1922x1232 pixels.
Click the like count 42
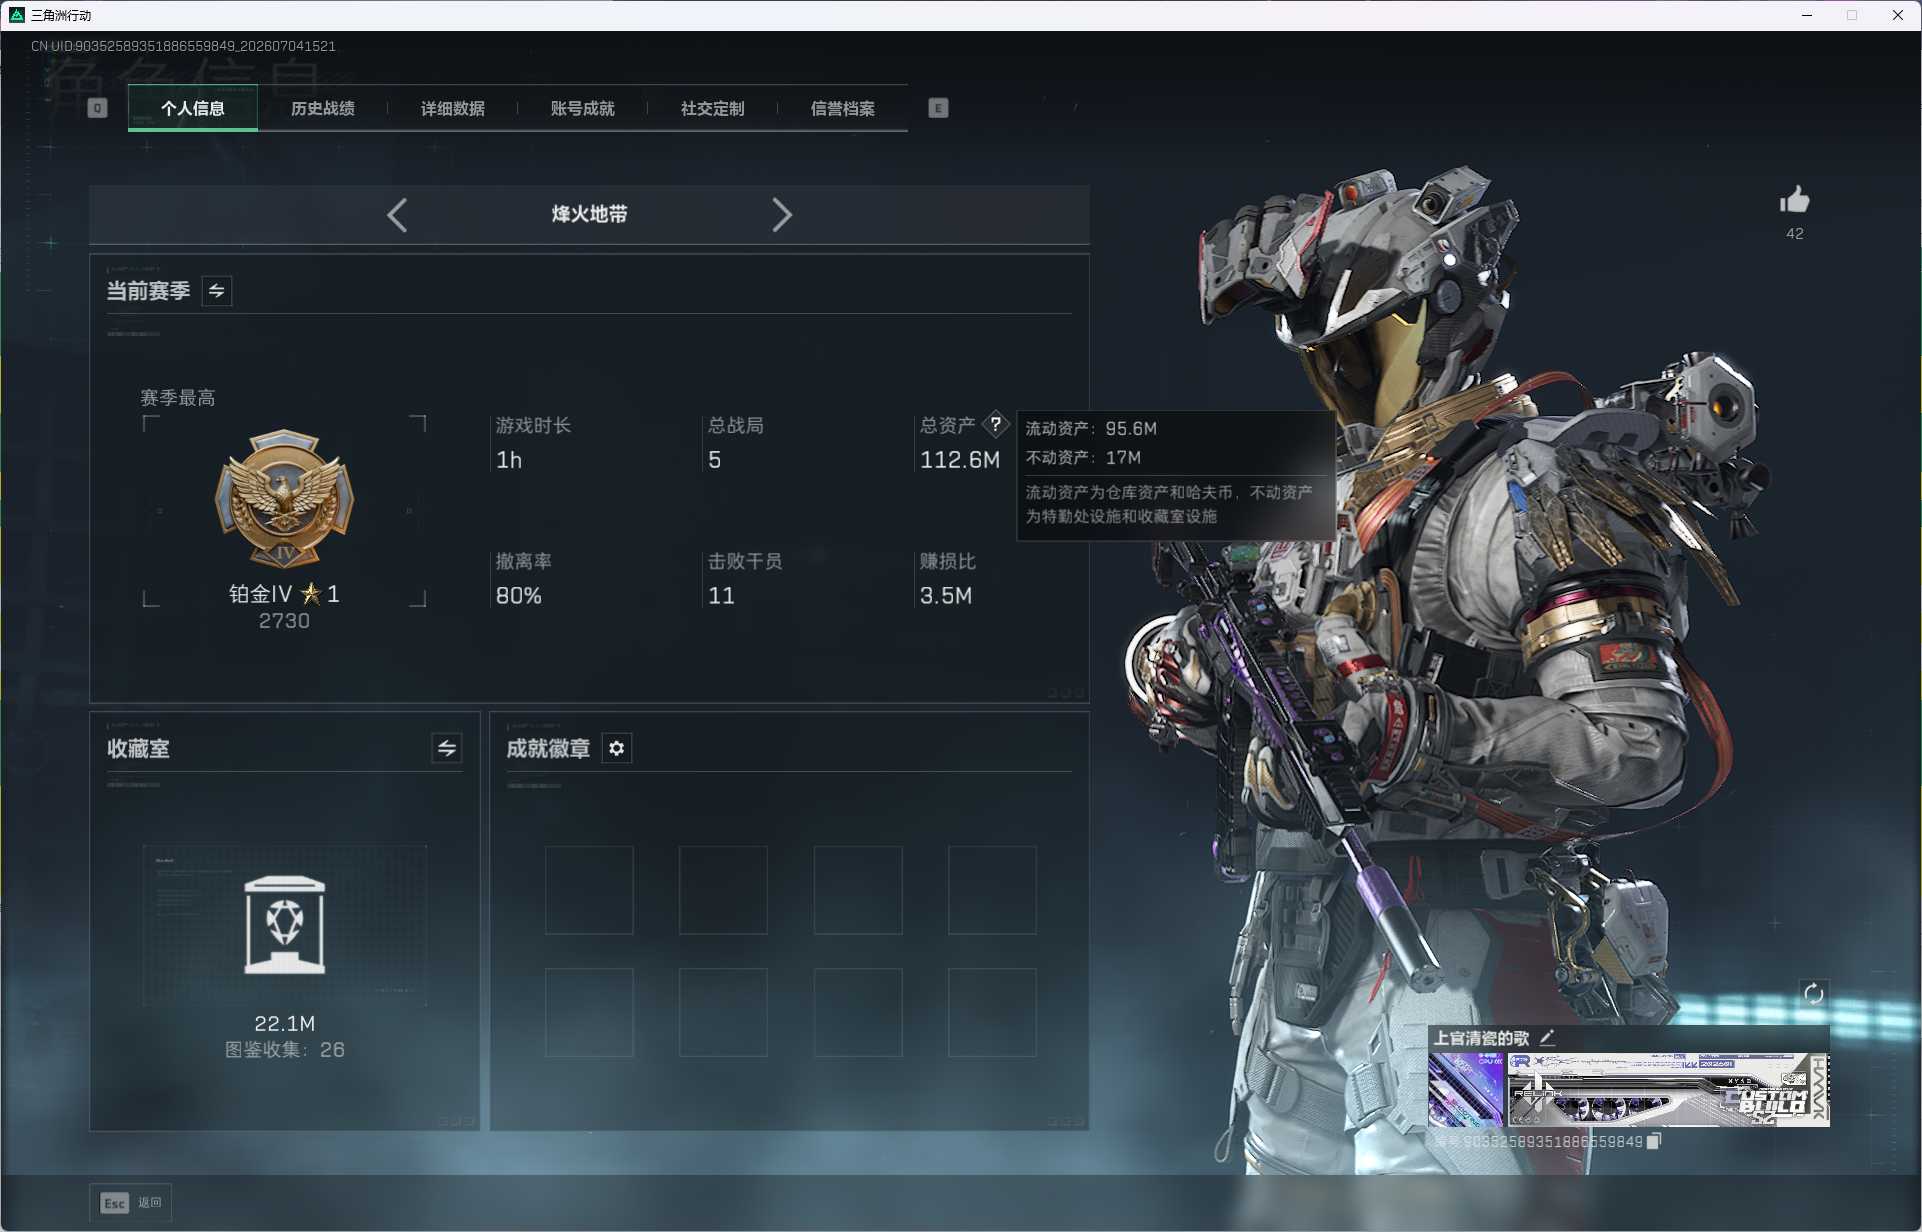coord(1795,234)
